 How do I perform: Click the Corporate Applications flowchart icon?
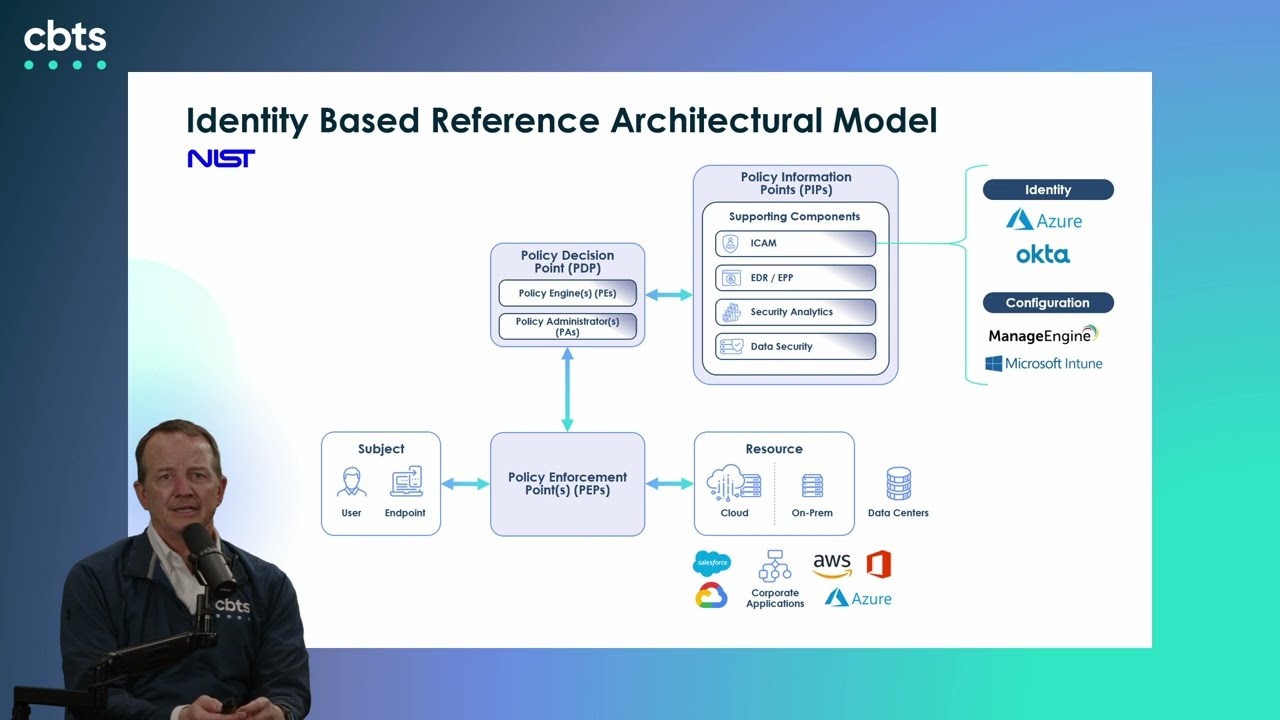775,566
